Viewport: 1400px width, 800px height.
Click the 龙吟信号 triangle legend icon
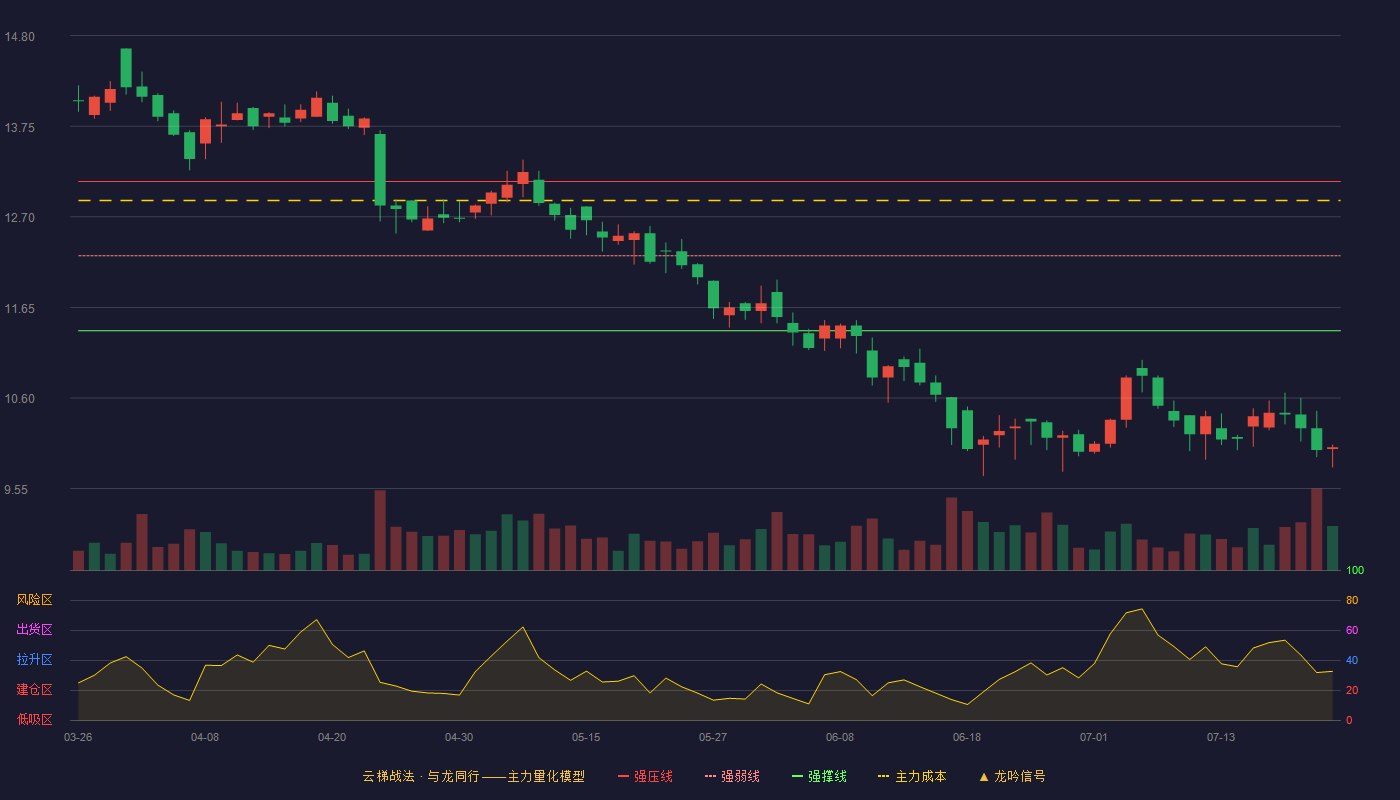[983, 776]
